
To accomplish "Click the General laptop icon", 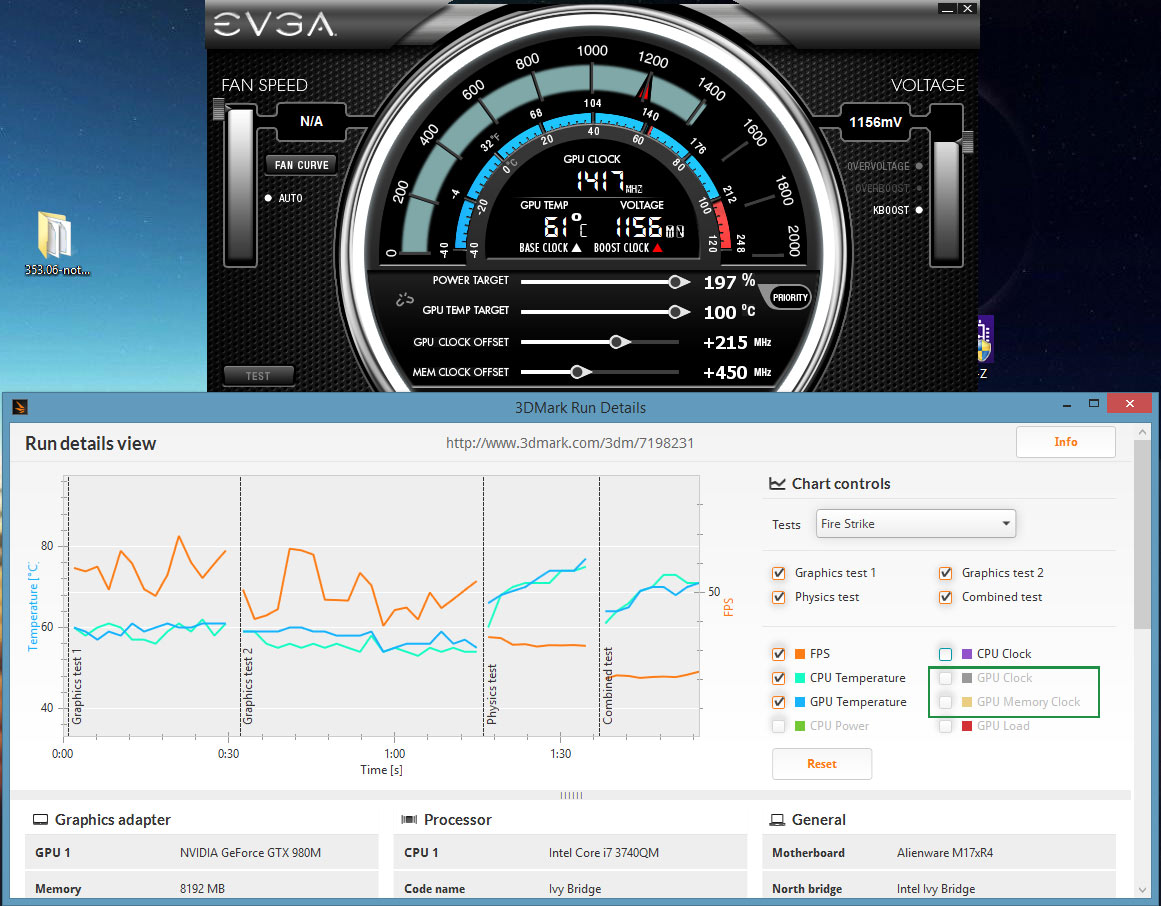I will click(x=777, y=819).
